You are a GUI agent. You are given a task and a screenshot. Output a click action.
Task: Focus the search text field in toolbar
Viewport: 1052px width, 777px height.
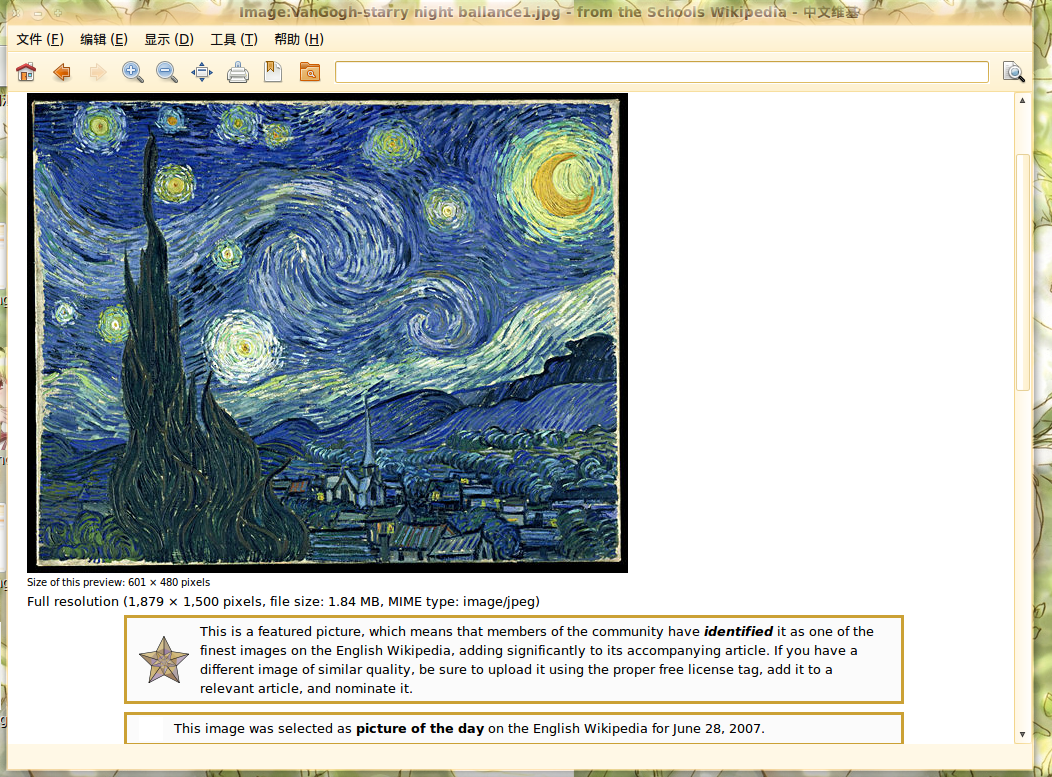(x=662, y=72)
